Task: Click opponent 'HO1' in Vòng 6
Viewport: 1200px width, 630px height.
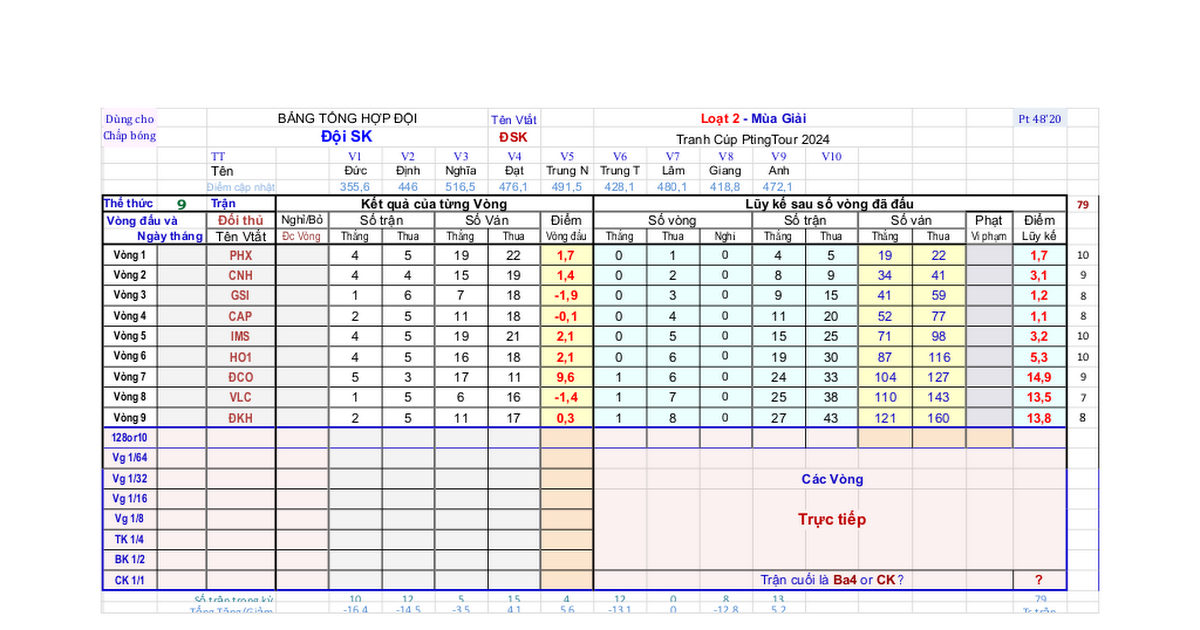Action: click(x=241, y=357)
